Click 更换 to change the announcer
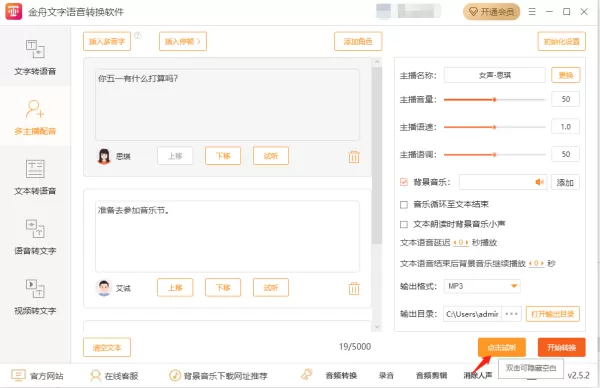The image size is (600, 388). click(565, 75)
